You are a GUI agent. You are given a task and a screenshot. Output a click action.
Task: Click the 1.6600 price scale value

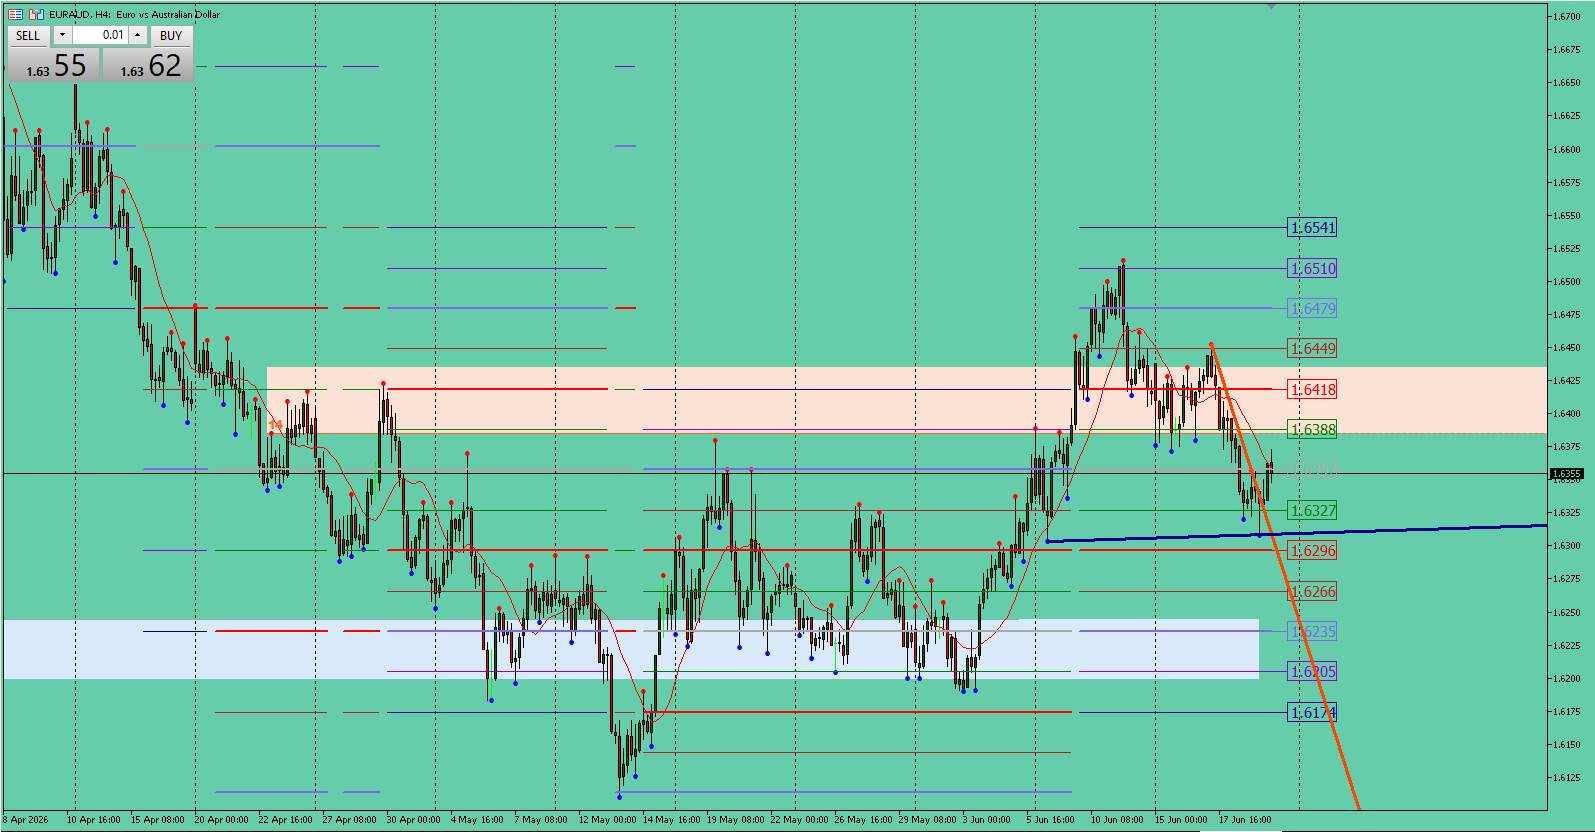pos(1566,149)
